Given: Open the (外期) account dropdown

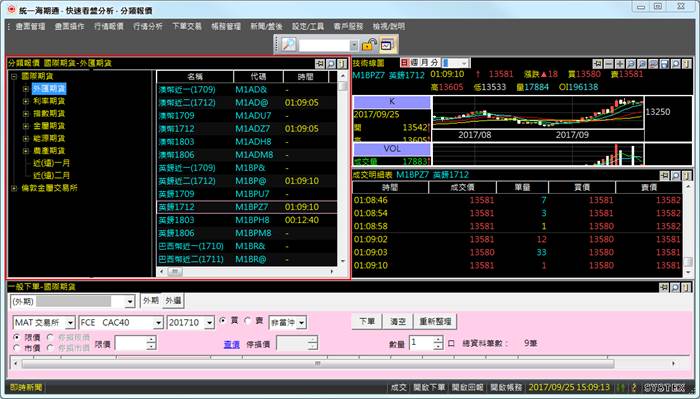Looking at the screenshot, I should [129, 302].
